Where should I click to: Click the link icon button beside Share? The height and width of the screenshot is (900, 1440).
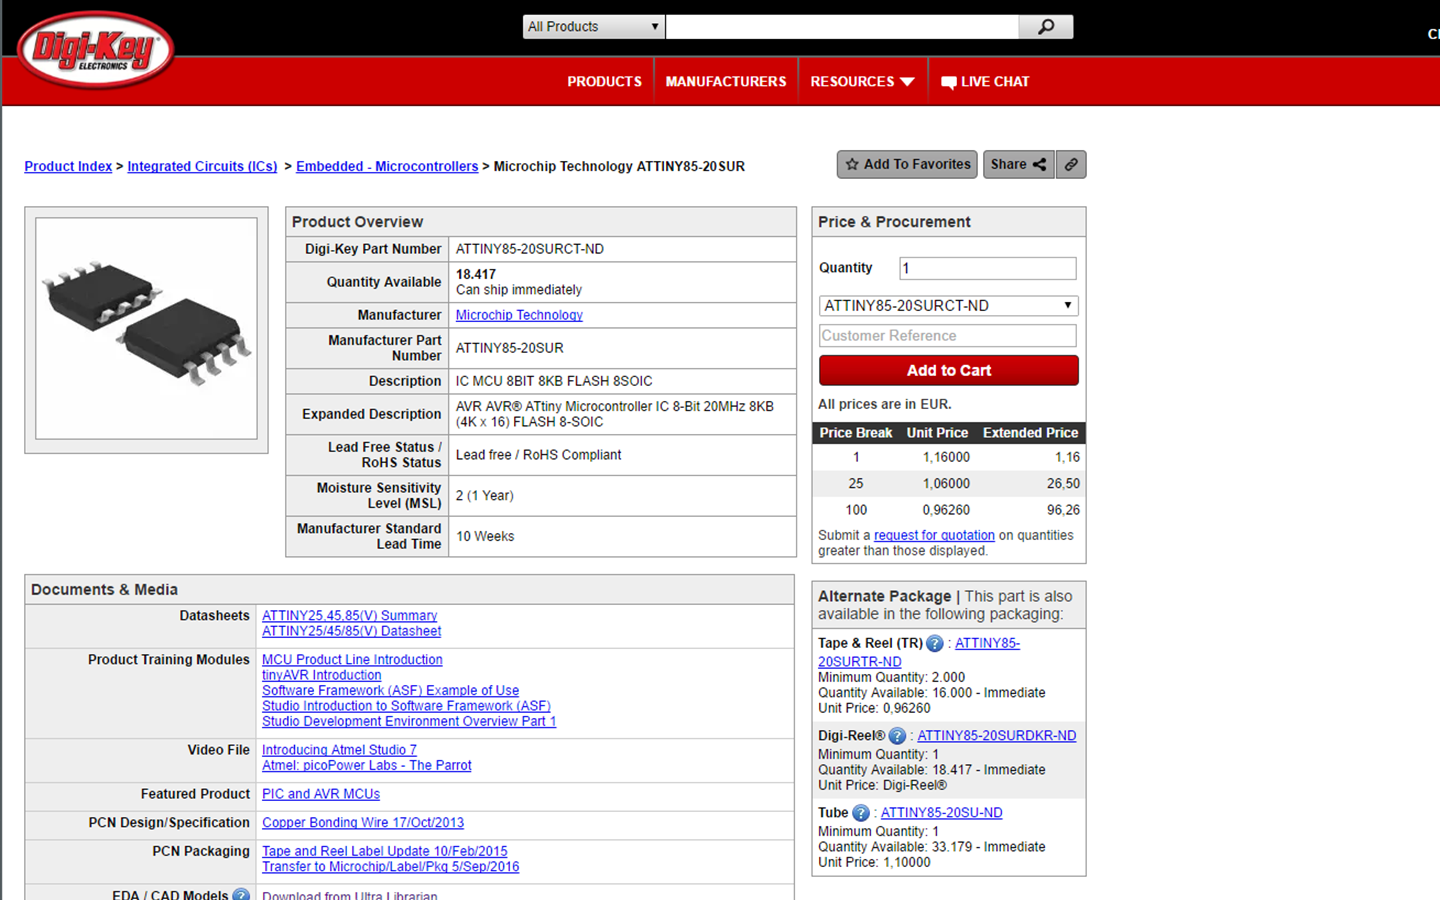[x=1071, y=164]
